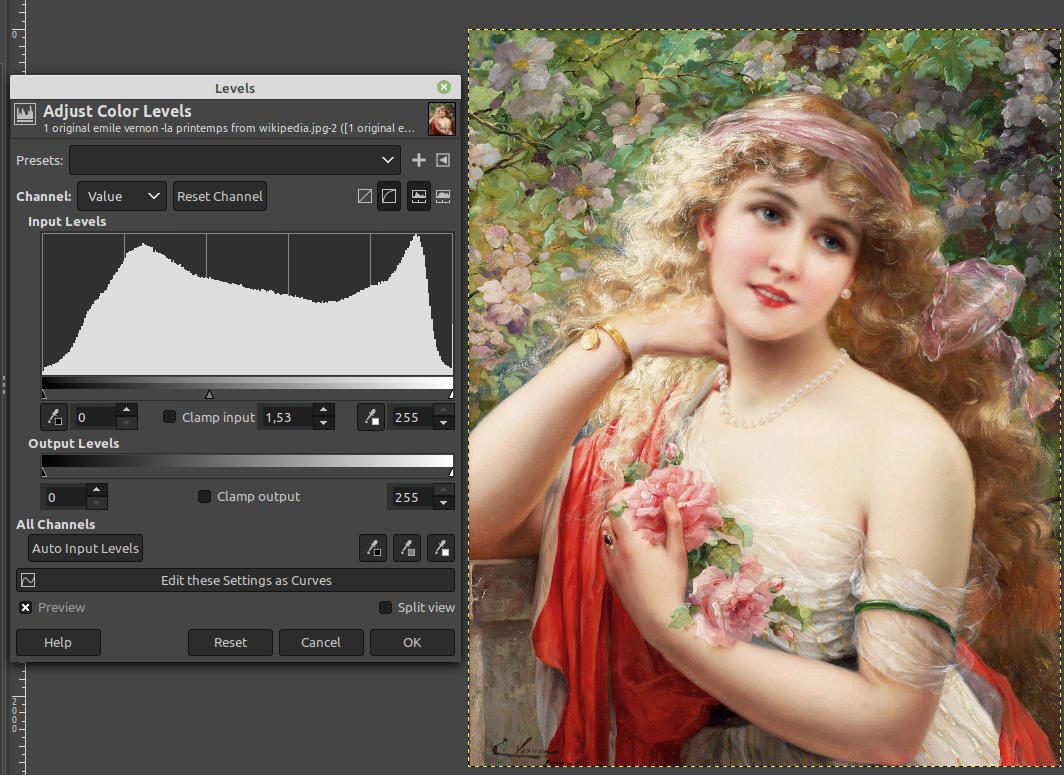Click the output levels white slider triangle

pos(451,472)
